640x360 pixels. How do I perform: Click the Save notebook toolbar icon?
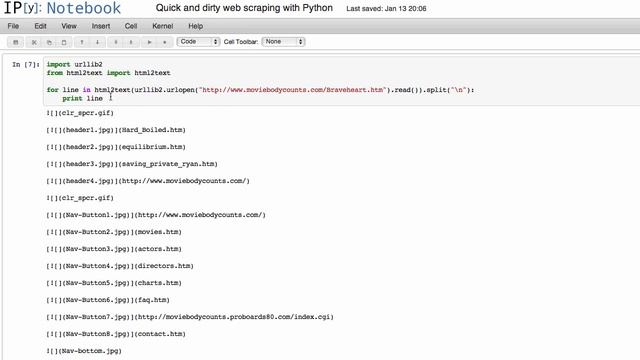(16, 42)
